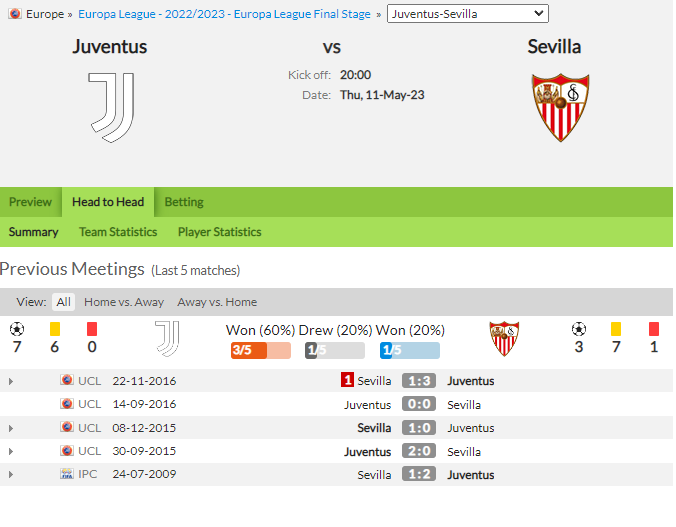The image size is (676, 527).
Task: Click the small Juventus logo in summary row
Action: point(167,339)
